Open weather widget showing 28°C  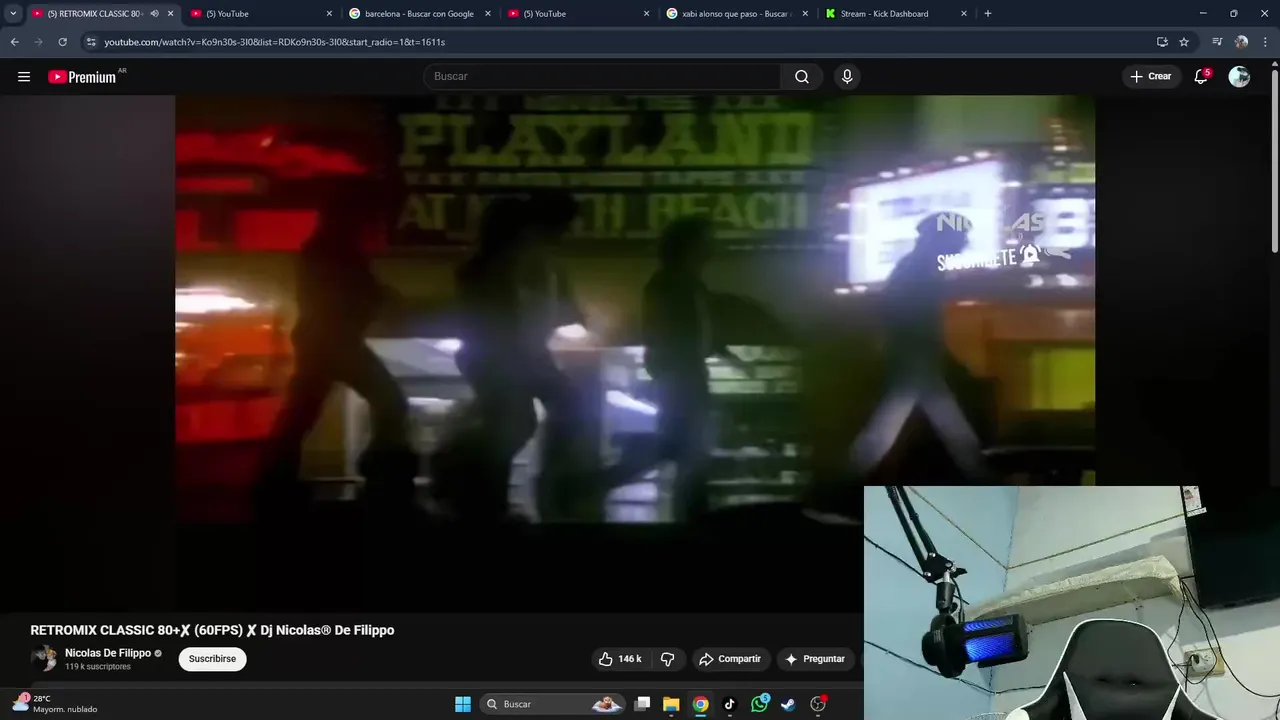(x=55, y=704)
